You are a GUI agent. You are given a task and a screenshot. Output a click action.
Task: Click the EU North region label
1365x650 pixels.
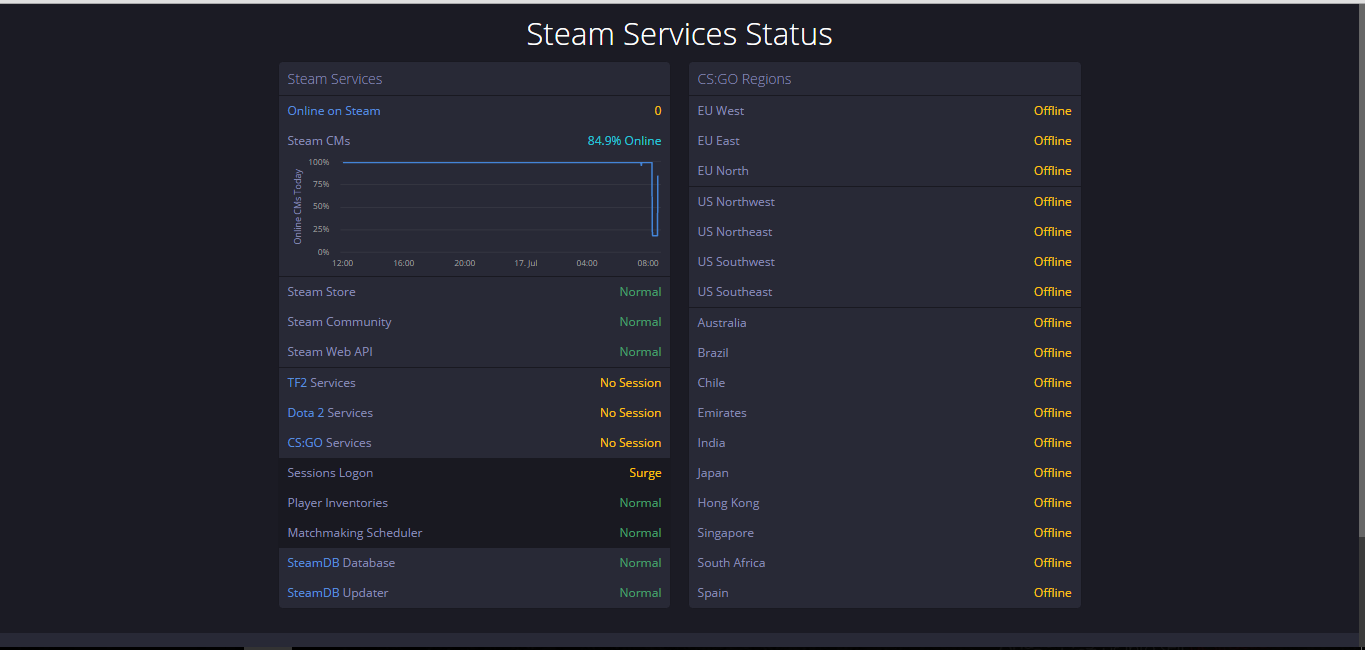[x=723, y=171]
